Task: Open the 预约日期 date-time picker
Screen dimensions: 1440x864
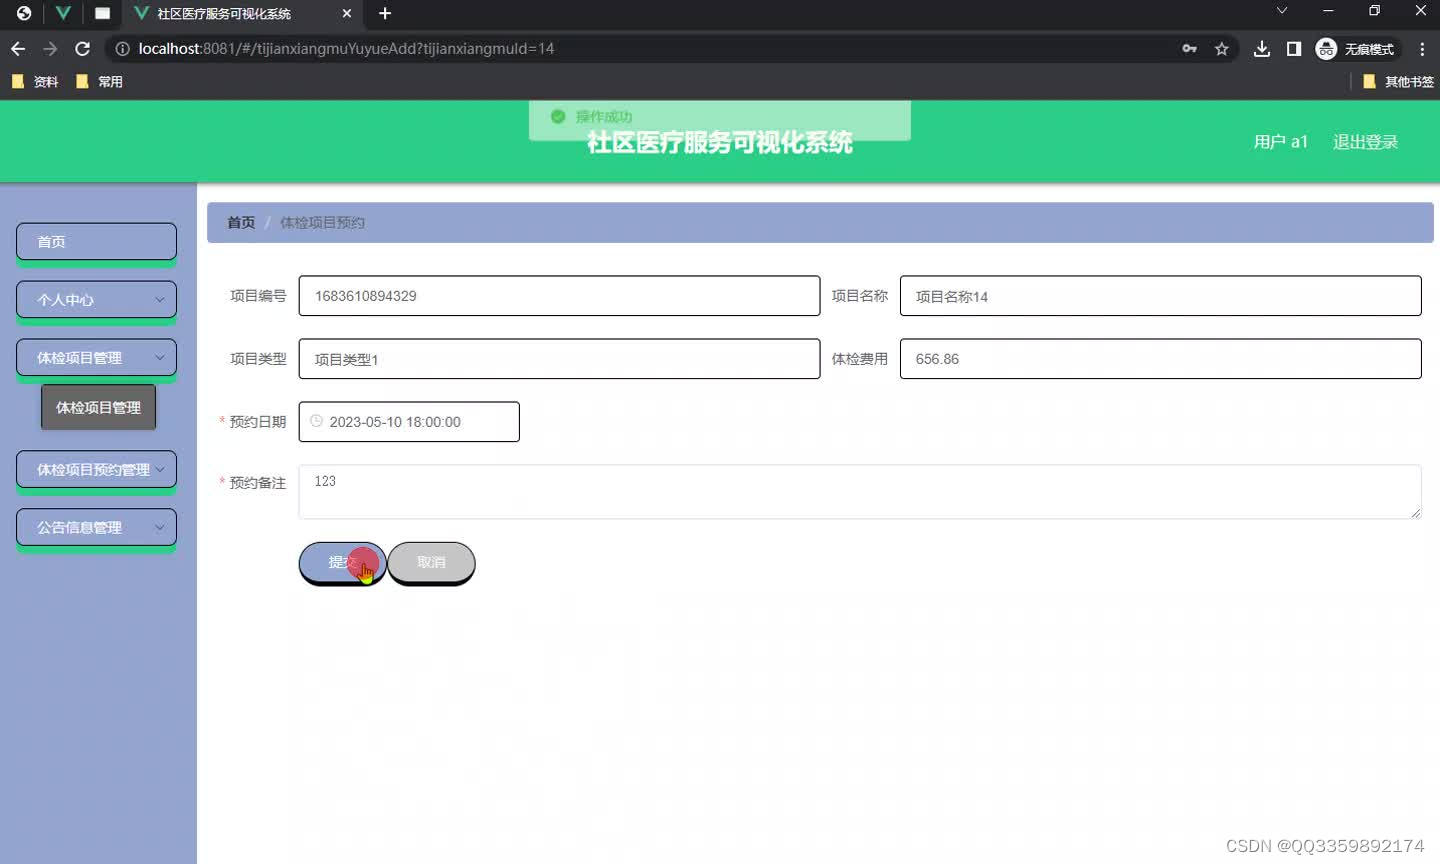Action: (x=409, y=422)
